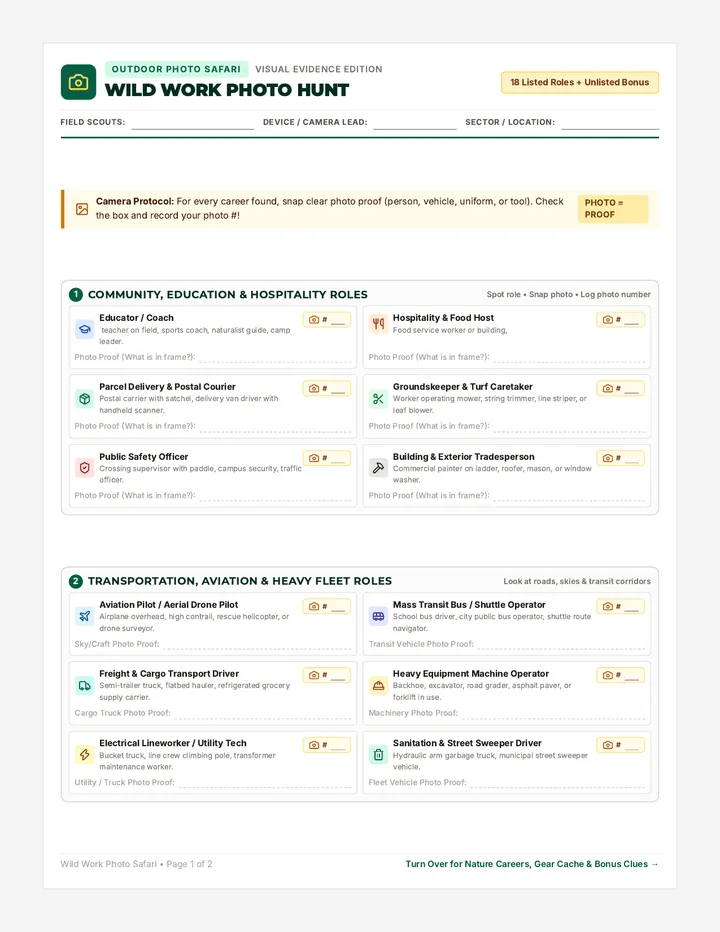Click the Photo Proof line under Building Tradesperson
This screenshot has width=720, height=932.
tap(569, 496)
